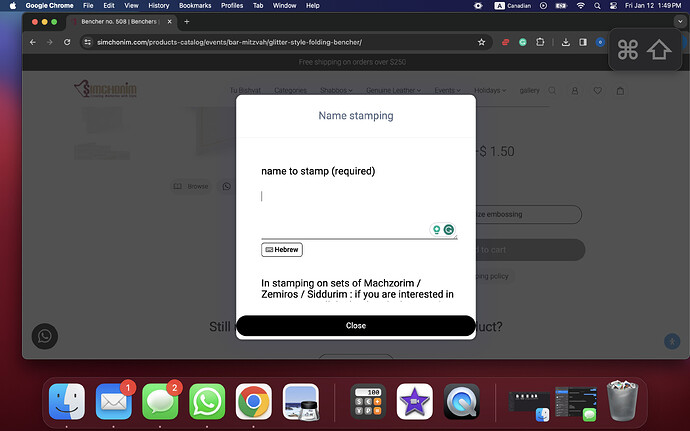This screenshot has height=431, width=690.
Task: Click the embossing option button behind the dialog
Action: (x=528, y=214)
